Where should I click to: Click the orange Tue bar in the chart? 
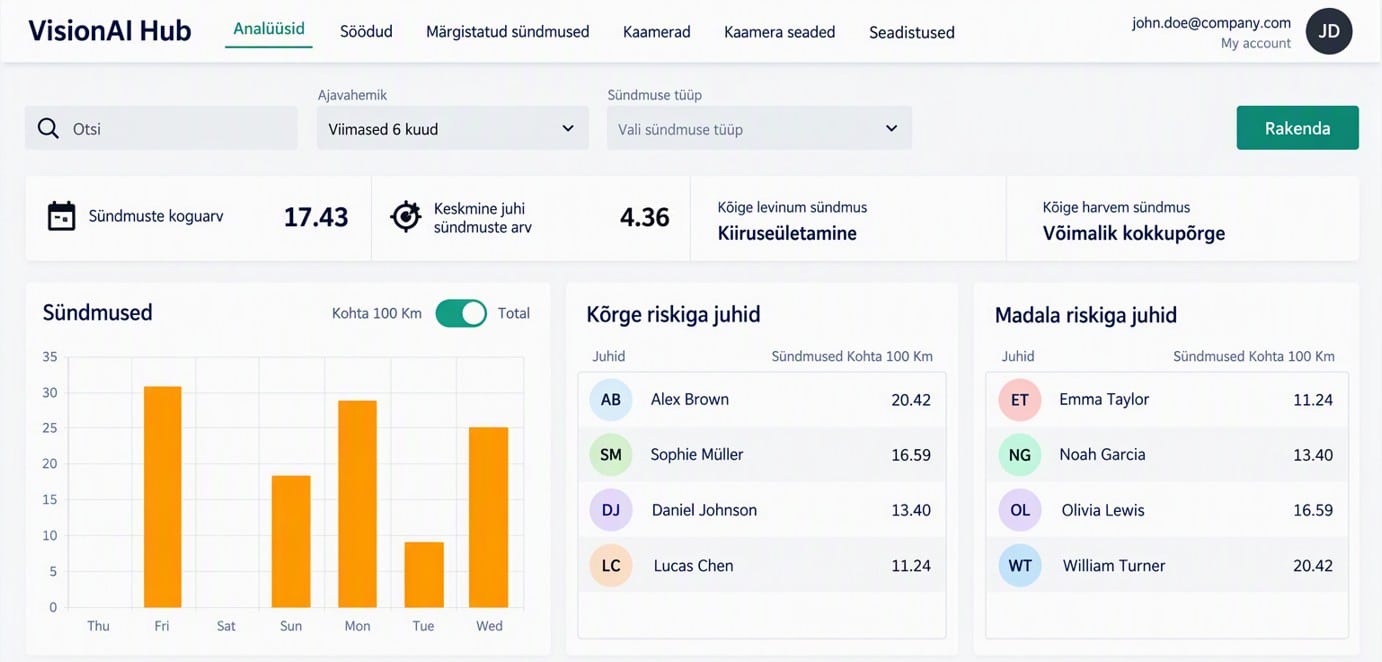(x=424, y=575)
